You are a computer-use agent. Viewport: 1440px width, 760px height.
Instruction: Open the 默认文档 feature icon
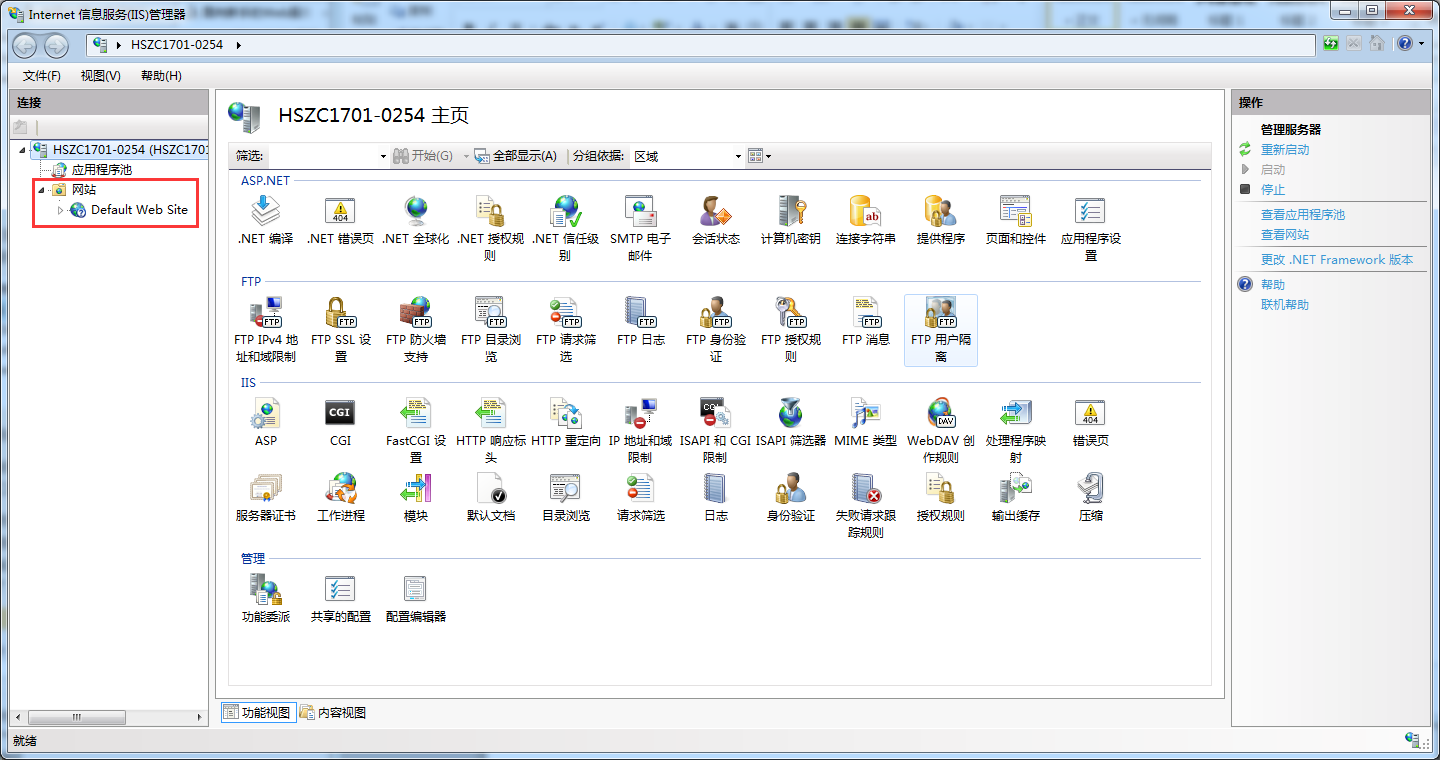(490, 490)
